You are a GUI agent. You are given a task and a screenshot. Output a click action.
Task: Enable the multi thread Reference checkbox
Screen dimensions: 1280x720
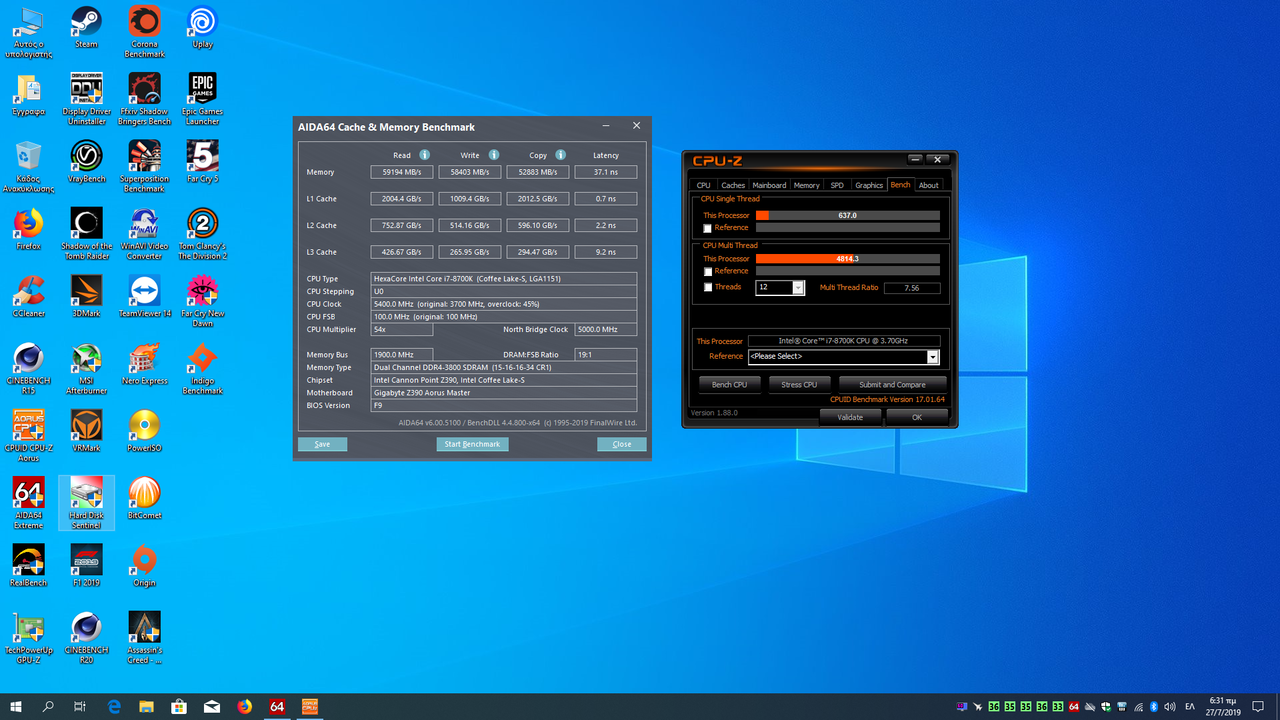pos(708,271)
